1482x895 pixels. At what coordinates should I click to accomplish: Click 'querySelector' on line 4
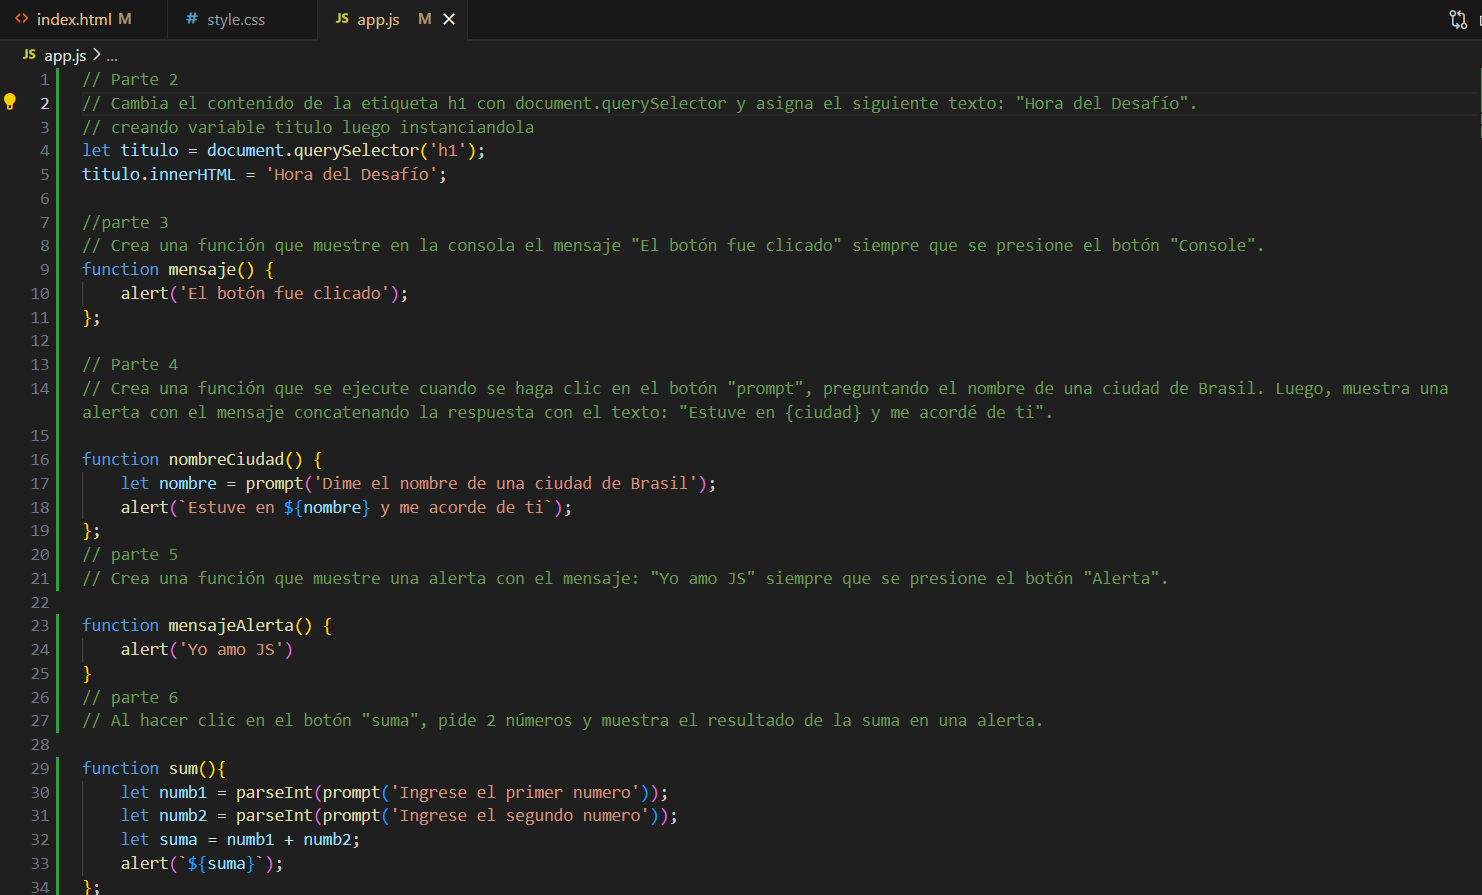pyautogui.click(x=356, y=150)
